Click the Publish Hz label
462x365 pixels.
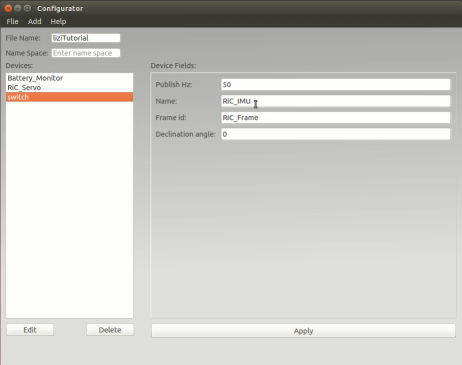pyautogui.click(x=174, y=84)
